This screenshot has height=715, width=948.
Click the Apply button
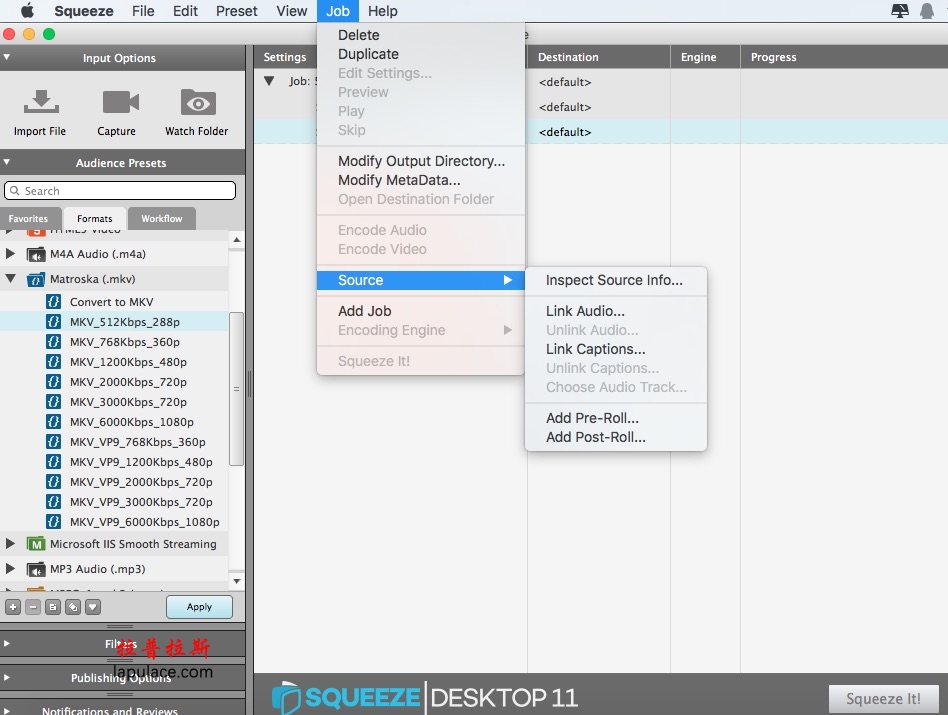tap(200, 607)
